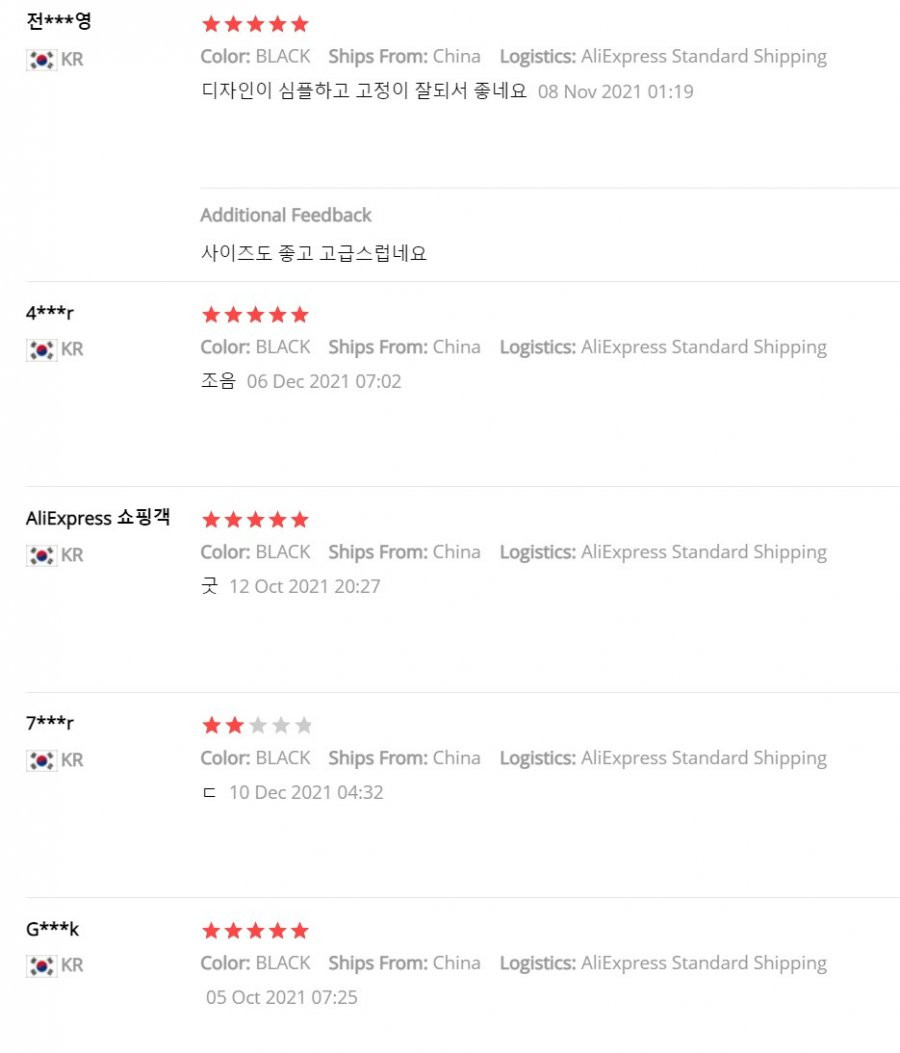
Task: Click the star rating of AliExpress 쇼핑객's review
Action: pyautogui.click(x=255, y=520)
